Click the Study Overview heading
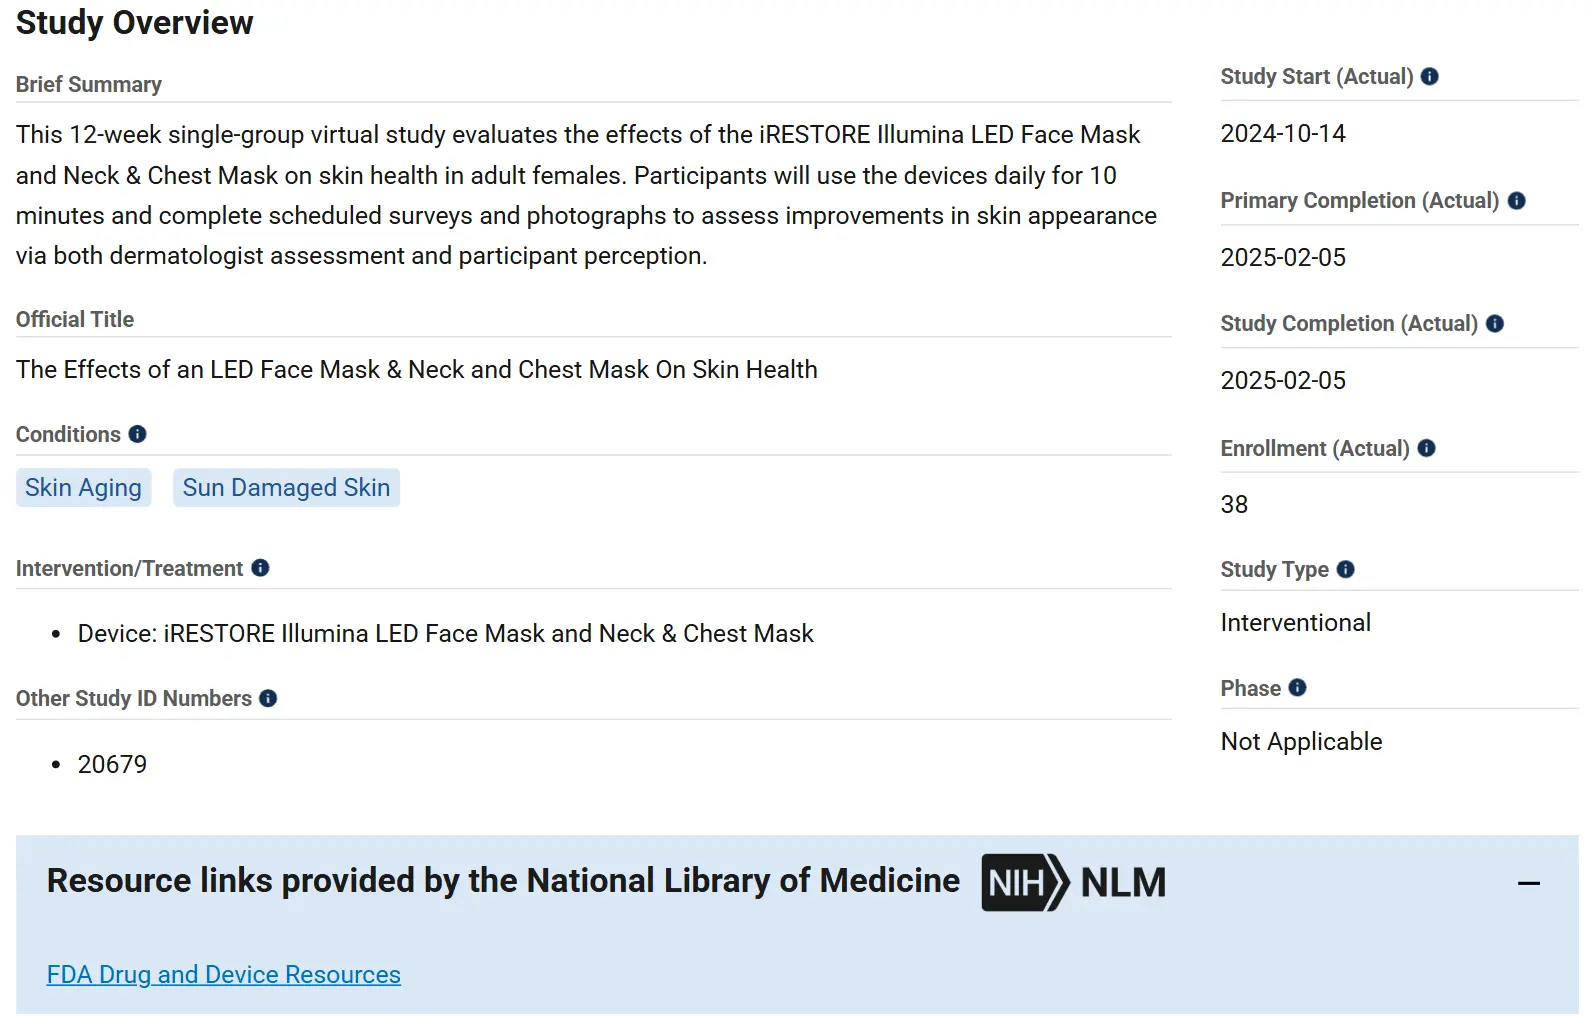The height and width of the screenshot is (1030, 1592). click(135, 22)
